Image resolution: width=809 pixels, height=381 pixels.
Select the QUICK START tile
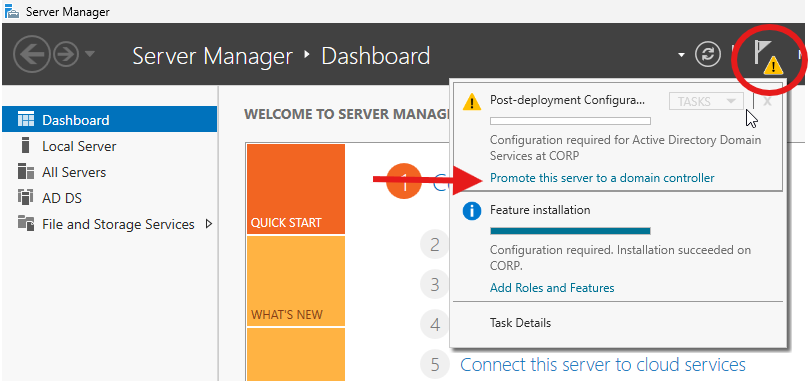click(x=296, y=189)
